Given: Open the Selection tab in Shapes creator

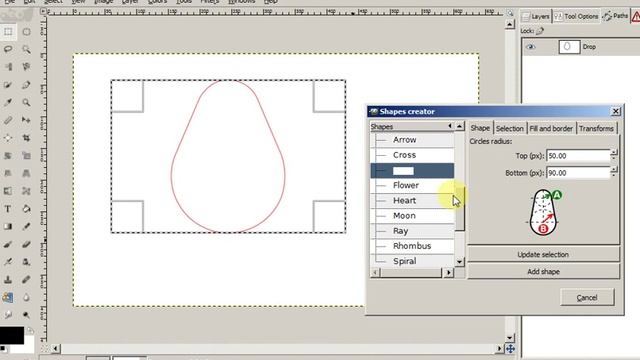Looking at the screenshot, I should [510, 129].
